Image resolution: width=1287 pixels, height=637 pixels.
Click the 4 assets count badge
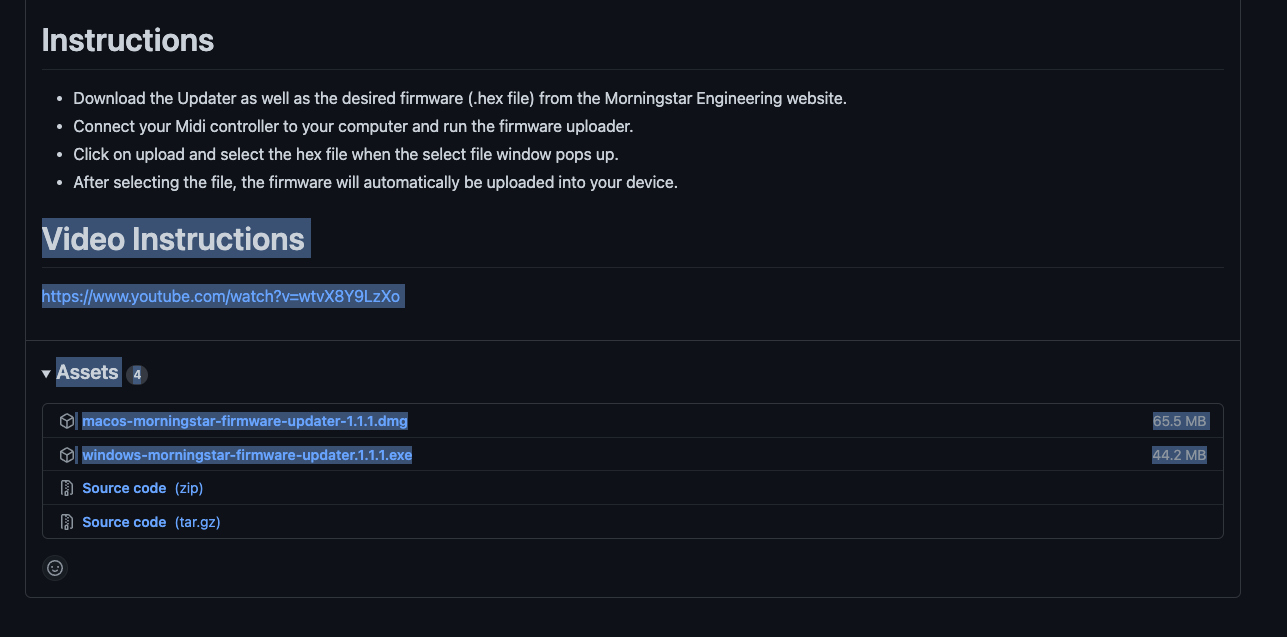point(137,373)
